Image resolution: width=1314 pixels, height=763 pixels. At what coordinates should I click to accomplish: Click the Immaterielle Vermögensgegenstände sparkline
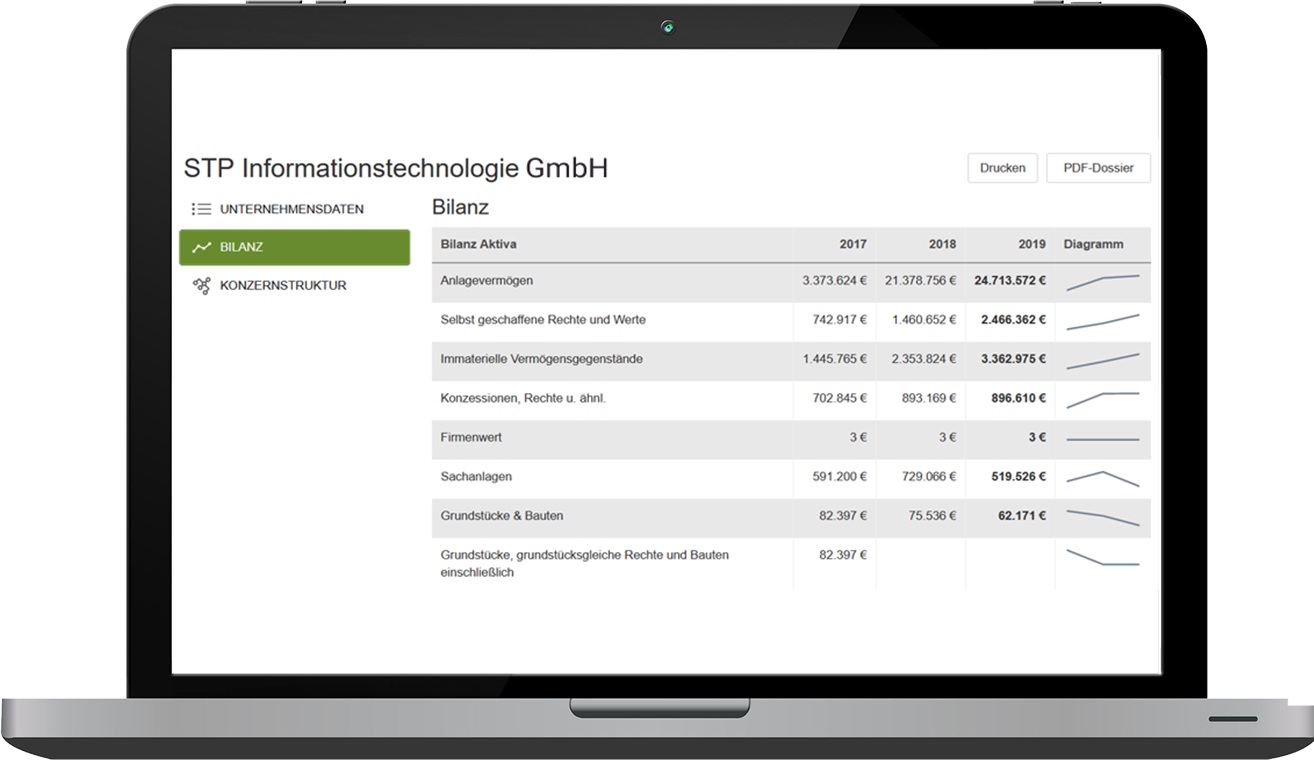point(1103,360)
